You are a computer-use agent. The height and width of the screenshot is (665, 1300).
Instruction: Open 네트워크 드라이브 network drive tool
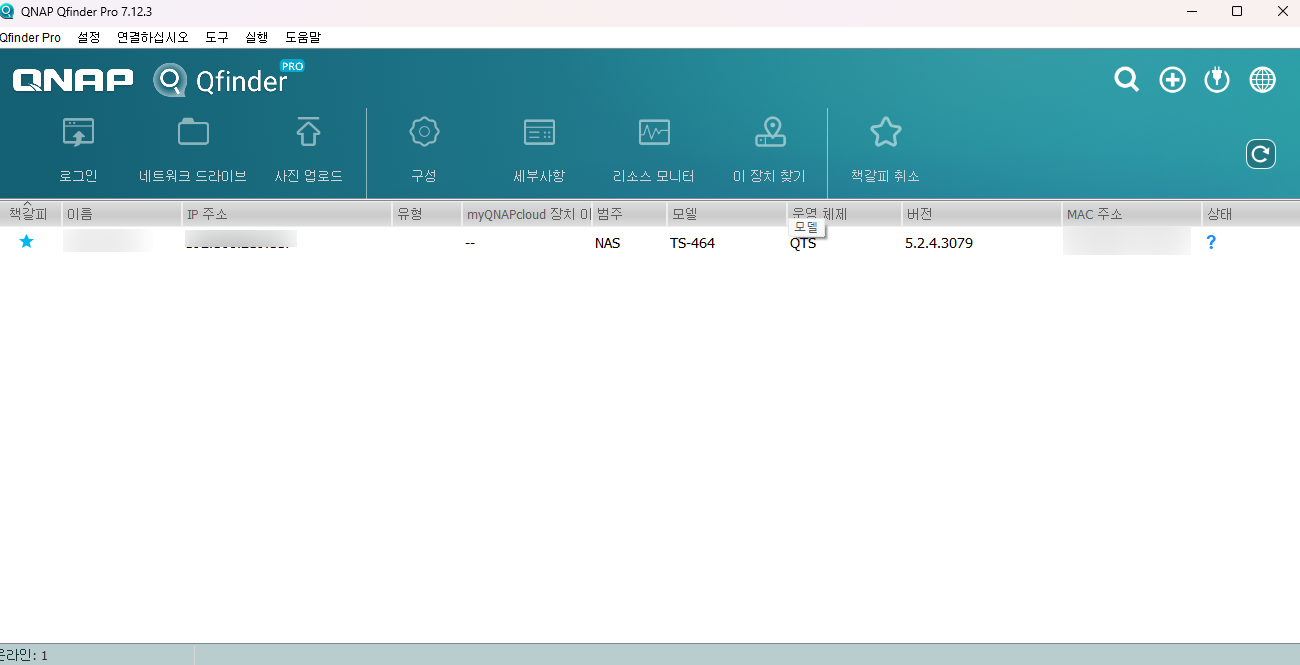tap(193, 132)
